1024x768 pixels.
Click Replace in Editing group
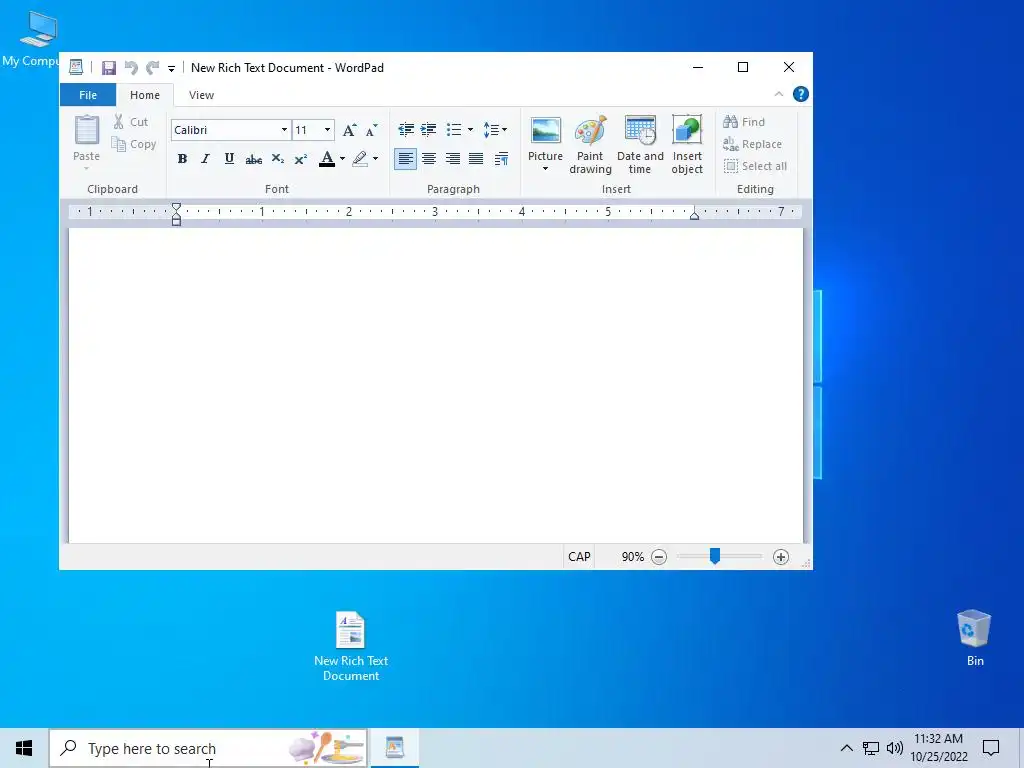[752, 144]
